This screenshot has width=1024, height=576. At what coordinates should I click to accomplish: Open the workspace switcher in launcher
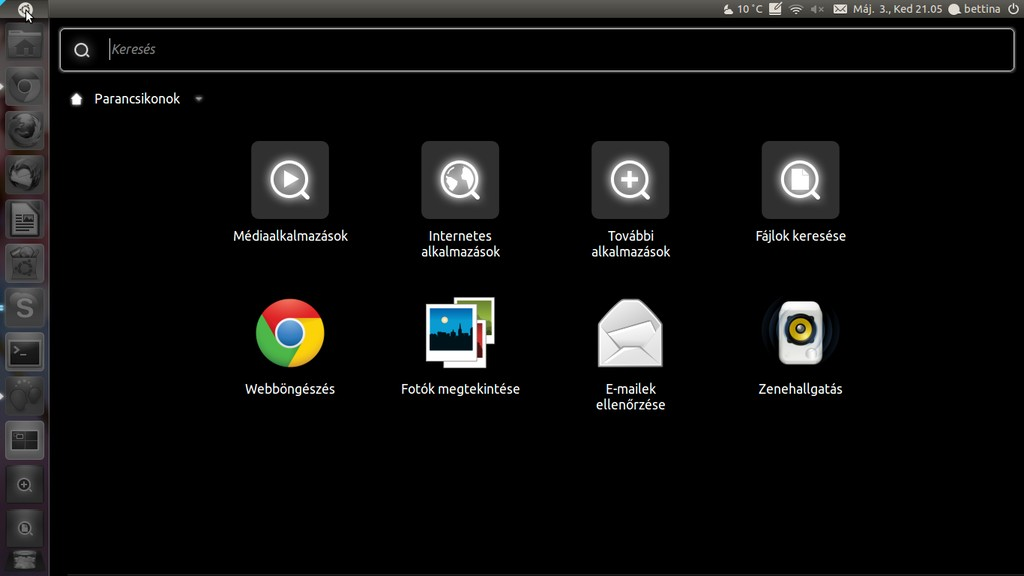click(x=25, y=440)
